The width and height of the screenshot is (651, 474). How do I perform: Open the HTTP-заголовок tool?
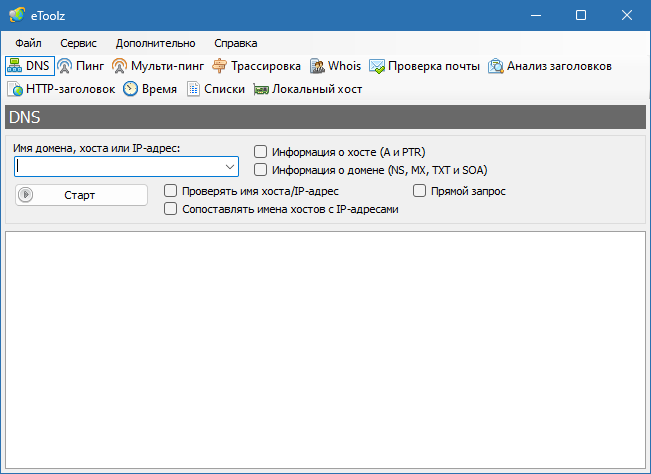[x=61, y=89]
